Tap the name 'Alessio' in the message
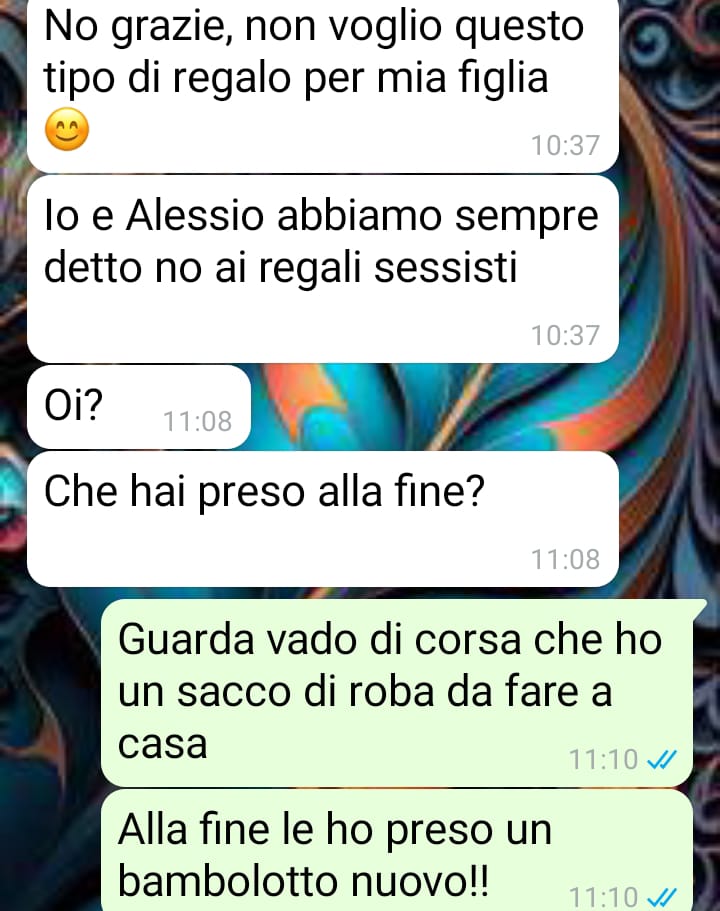720x911 pixels. click(195, 216)
